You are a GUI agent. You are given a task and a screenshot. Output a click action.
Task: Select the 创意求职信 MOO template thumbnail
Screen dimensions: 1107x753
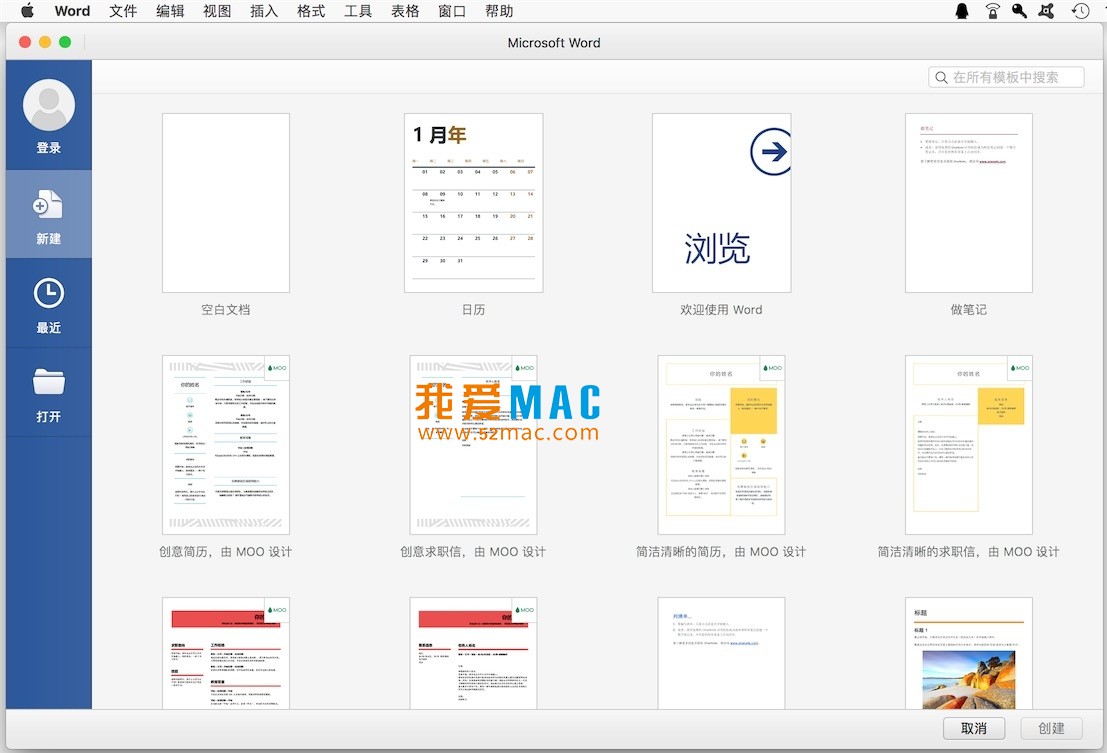[x=473, y=445]
